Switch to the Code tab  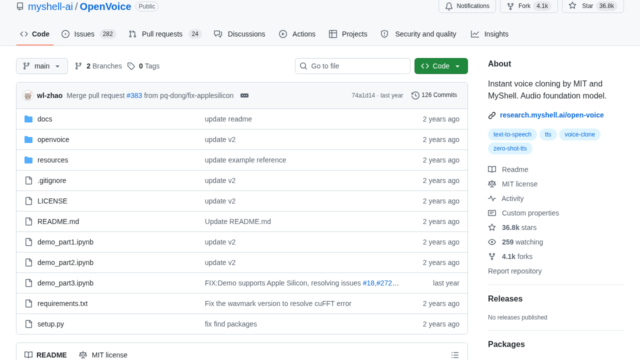pyautogui.click(x=35, y=34)
